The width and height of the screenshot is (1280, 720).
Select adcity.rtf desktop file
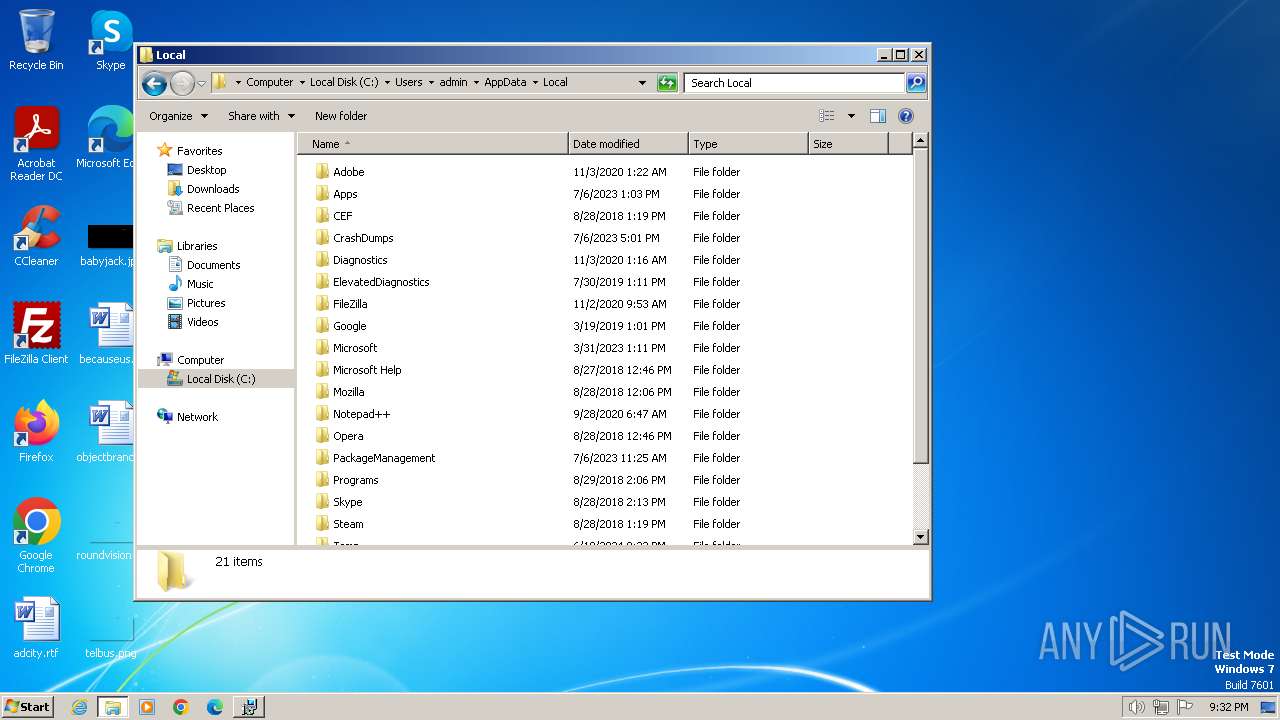click(x=36, y=629)
